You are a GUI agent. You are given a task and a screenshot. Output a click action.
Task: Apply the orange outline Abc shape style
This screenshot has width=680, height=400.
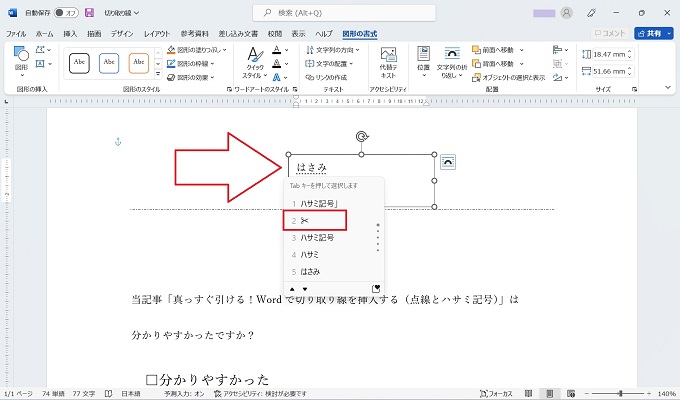click(x=139, y=63)
